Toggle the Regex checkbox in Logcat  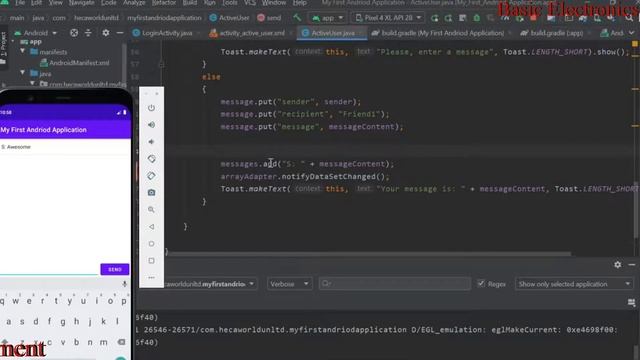tap(481, 283)
